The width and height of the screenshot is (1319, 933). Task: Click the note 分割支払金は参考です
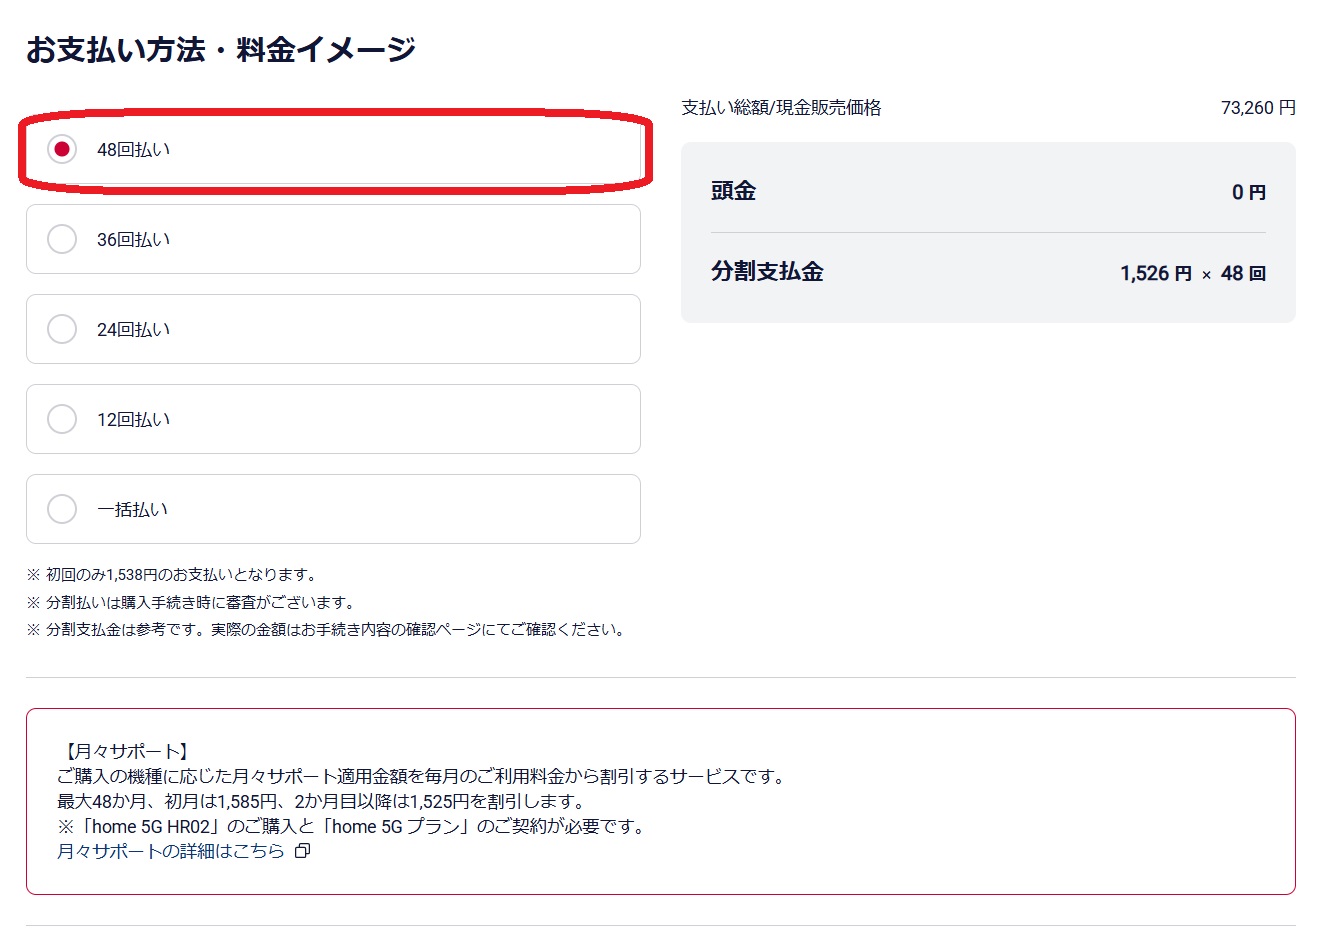[327, 630]
